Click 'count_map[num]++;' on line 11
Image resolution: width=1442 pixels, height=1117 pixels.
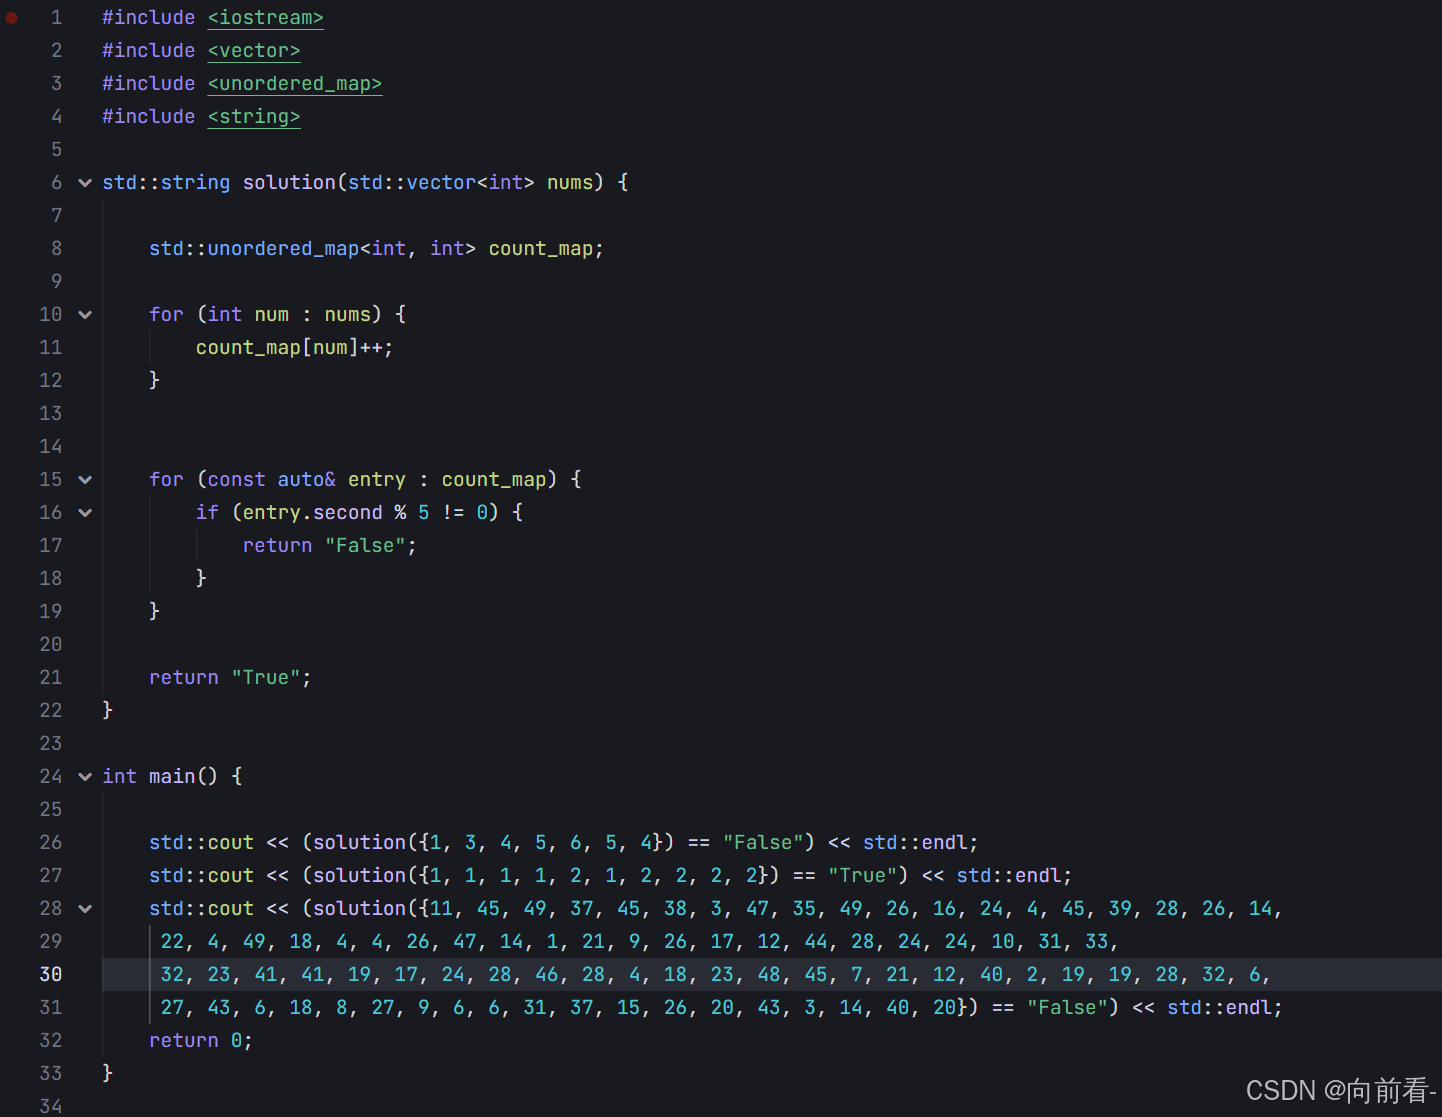coord(295,348)
